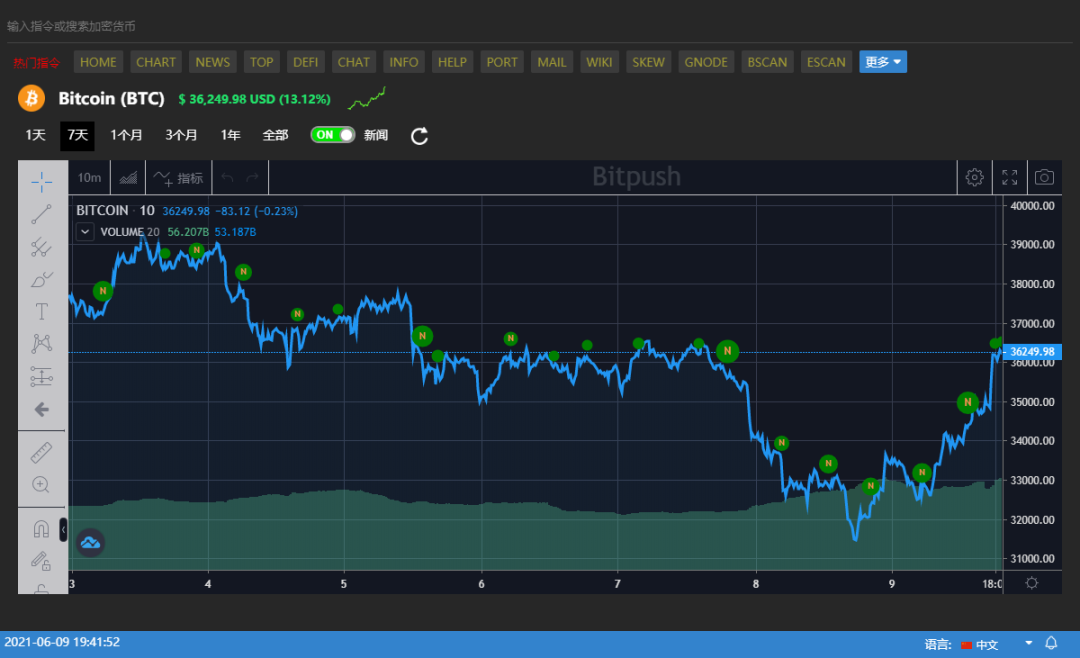Screen dimensions: 1080x658
Task: Toggle the drawing lock pencil icon
Action: (41, 560)
